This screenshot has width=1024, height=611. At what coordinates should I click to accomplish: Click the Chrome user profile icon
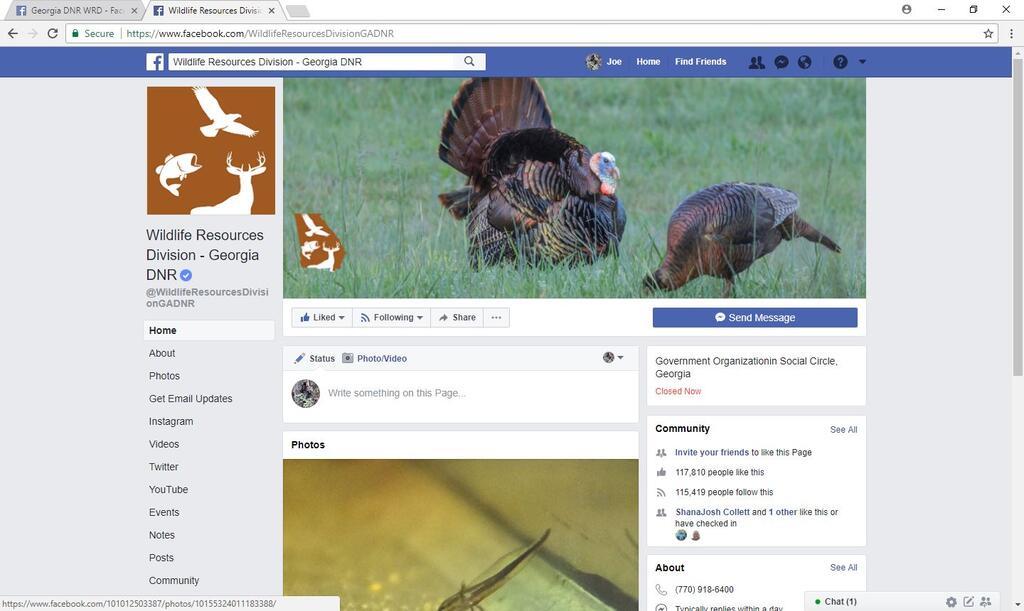(906, 9)
